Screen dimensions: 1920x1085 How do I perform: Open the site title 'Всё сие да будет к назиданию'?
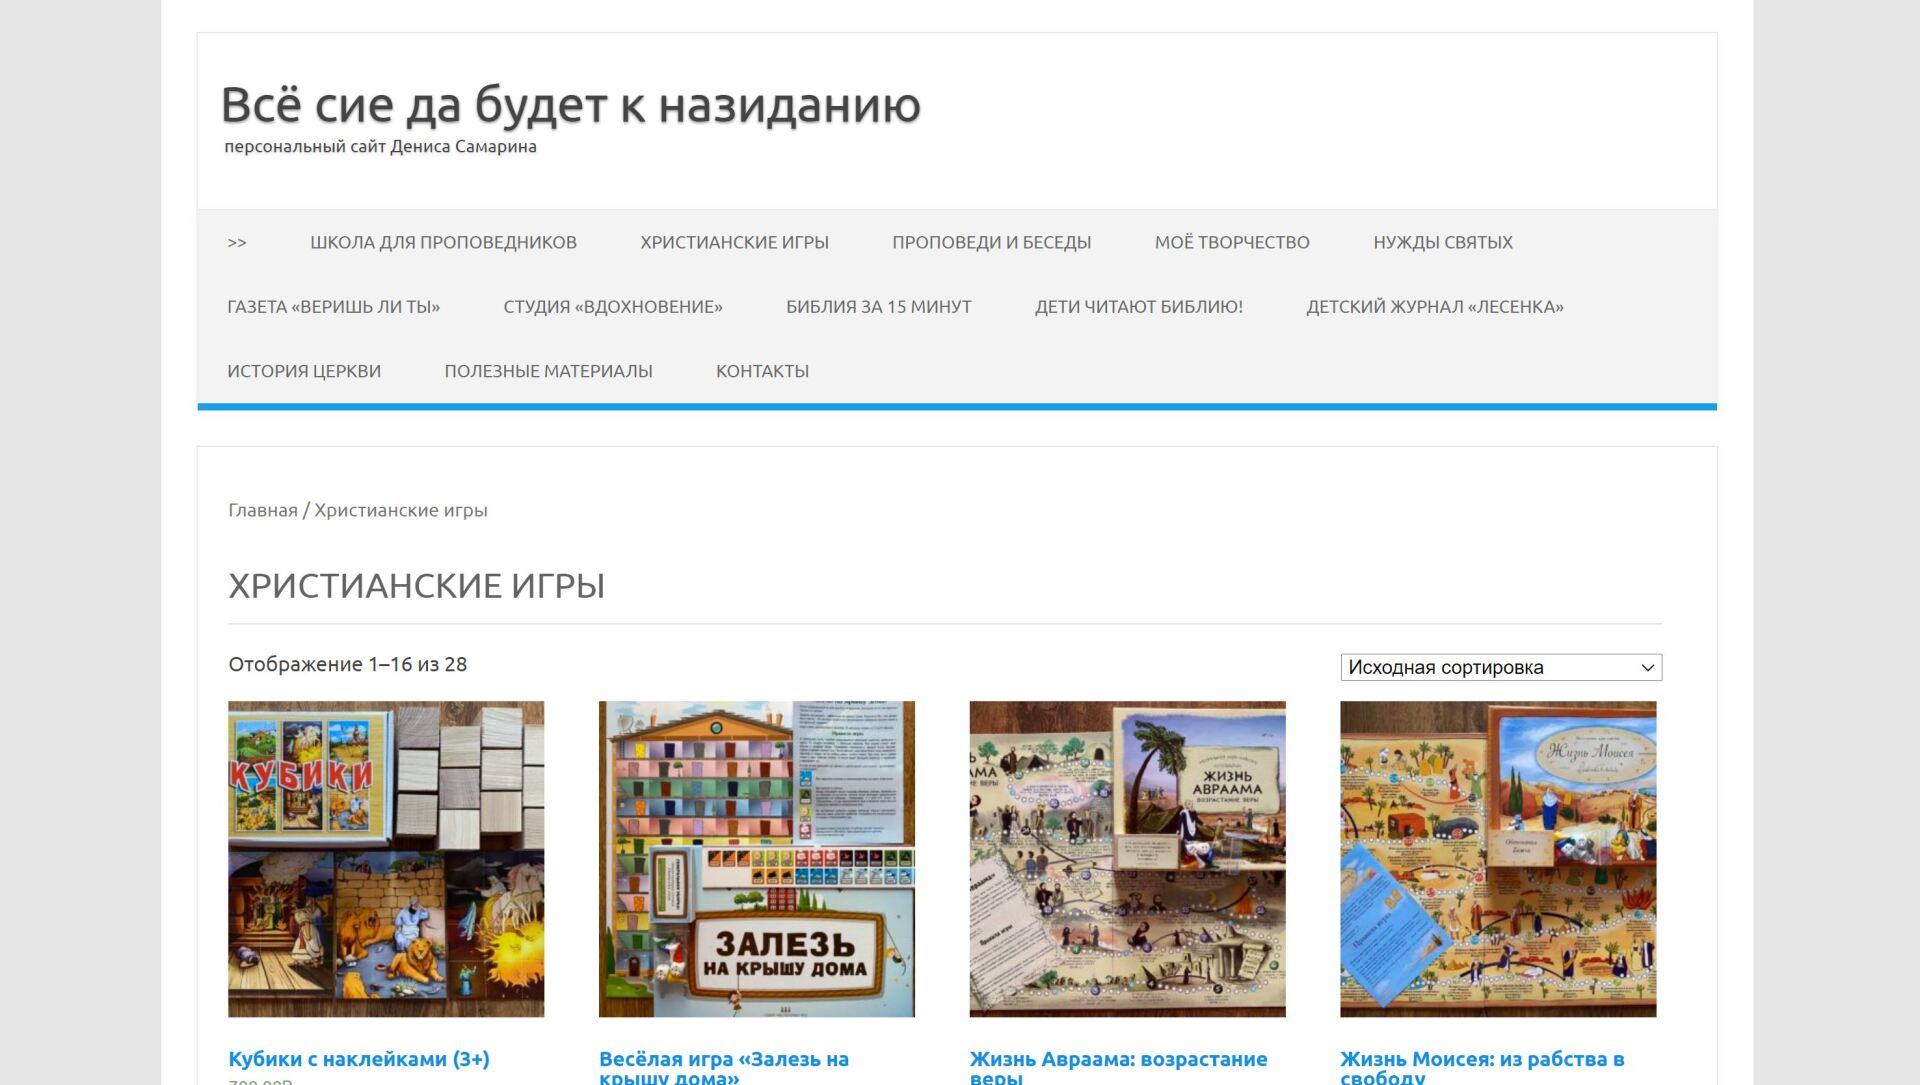pos(570,105)
